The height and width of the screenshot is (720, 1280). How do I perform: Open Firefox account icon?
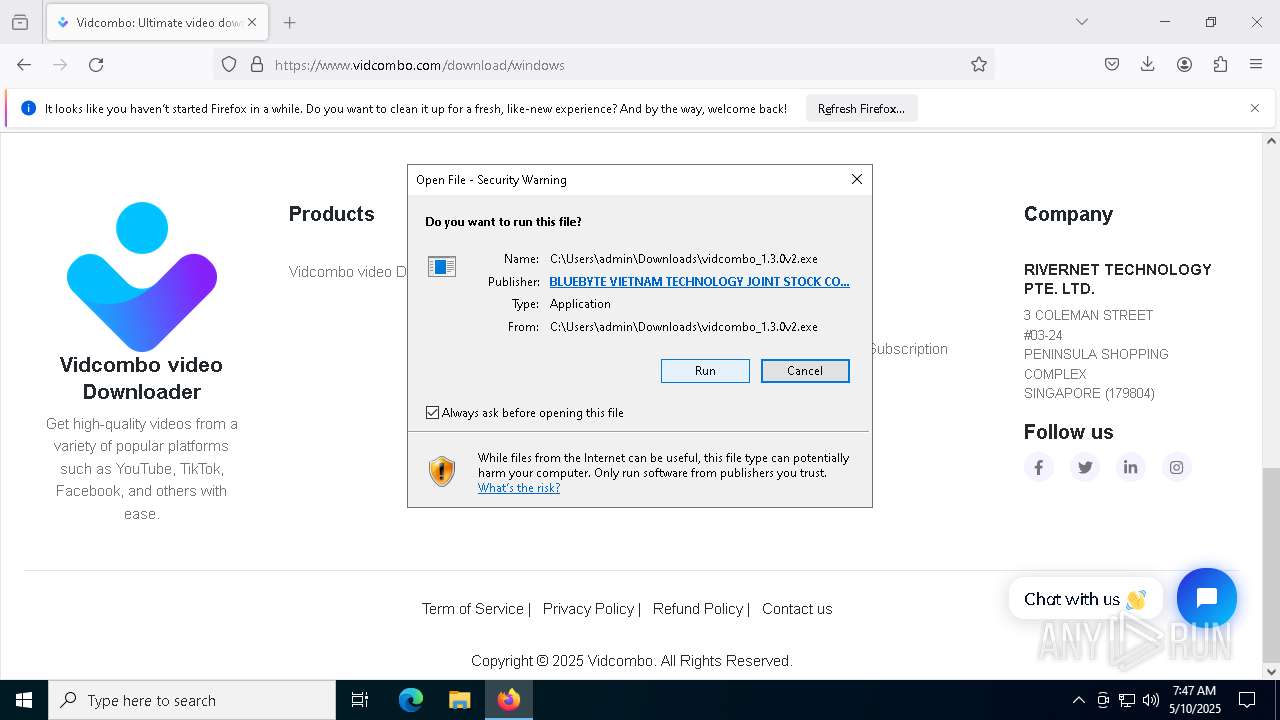point(1184,65)
